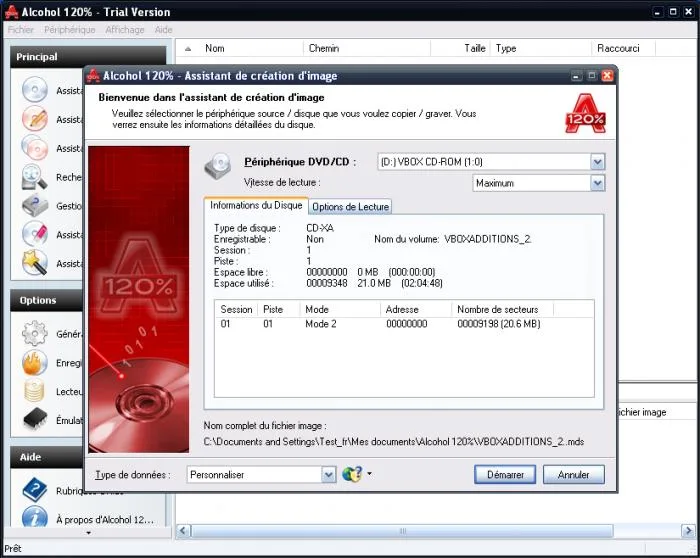Screen dimensions: 700x558
Task: Open the Type de données dropdown
Action: tap(329, 475)
